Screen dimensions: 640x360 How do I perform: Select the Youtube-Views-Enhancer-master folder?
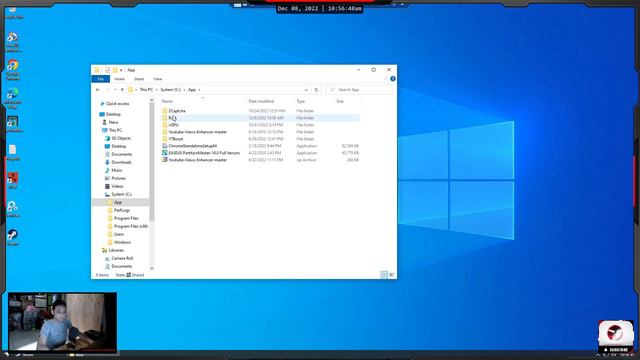click(x=198, y=132)
